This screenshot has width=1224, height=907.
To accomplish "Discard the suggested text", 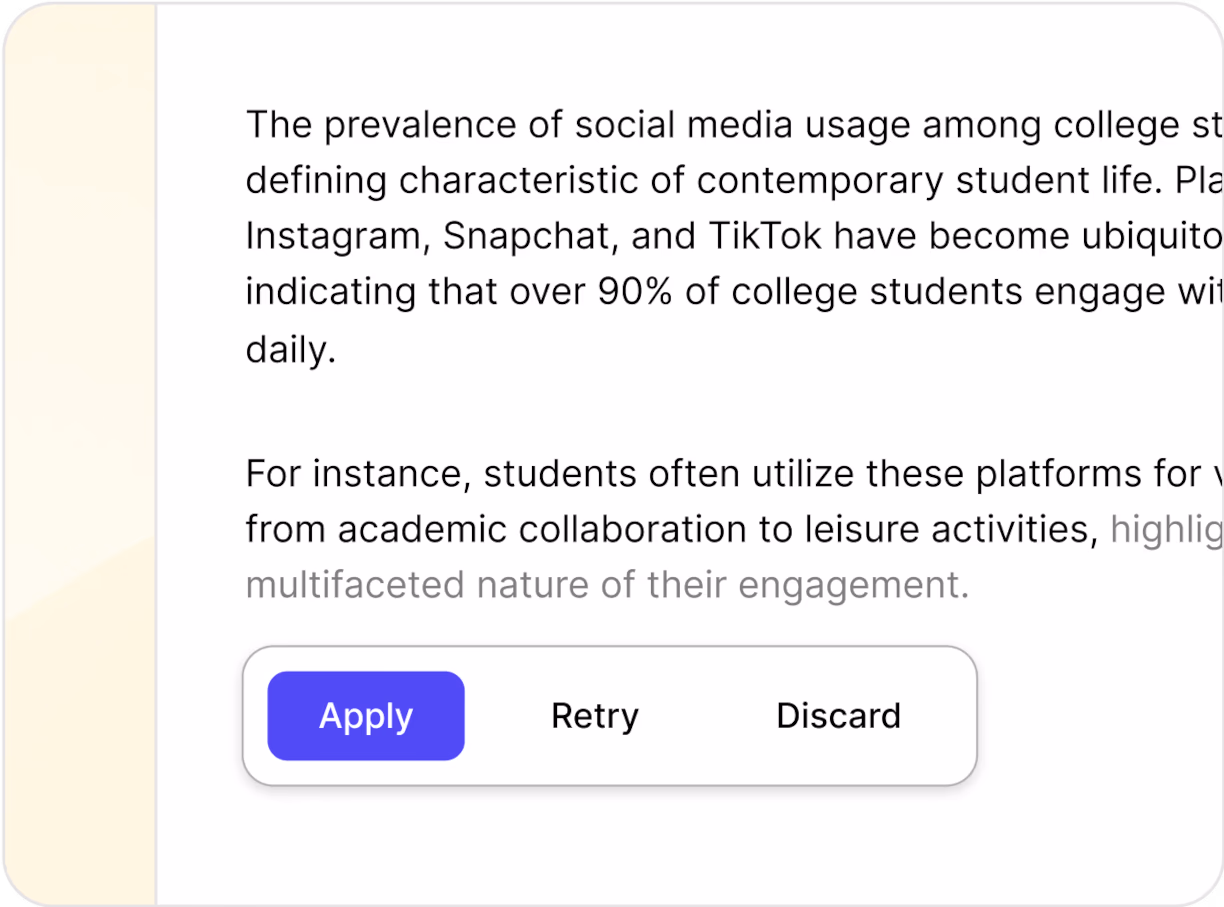I will click(x=838, y=716).
